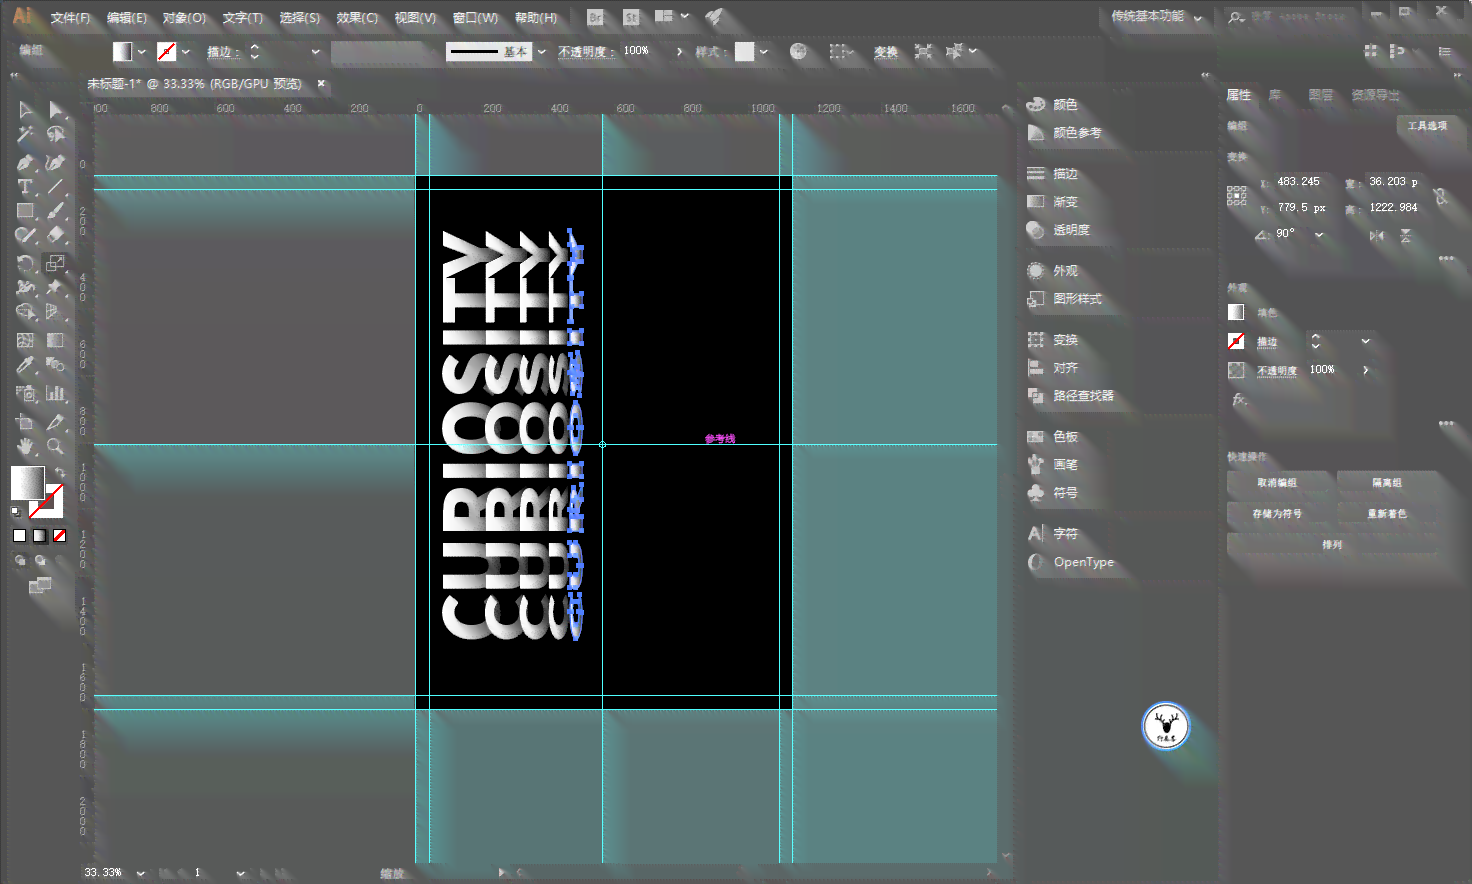1472x884 pixels.
Task: Expand the opacity slider arrow in control bar
Action: (x=679, y=51)
